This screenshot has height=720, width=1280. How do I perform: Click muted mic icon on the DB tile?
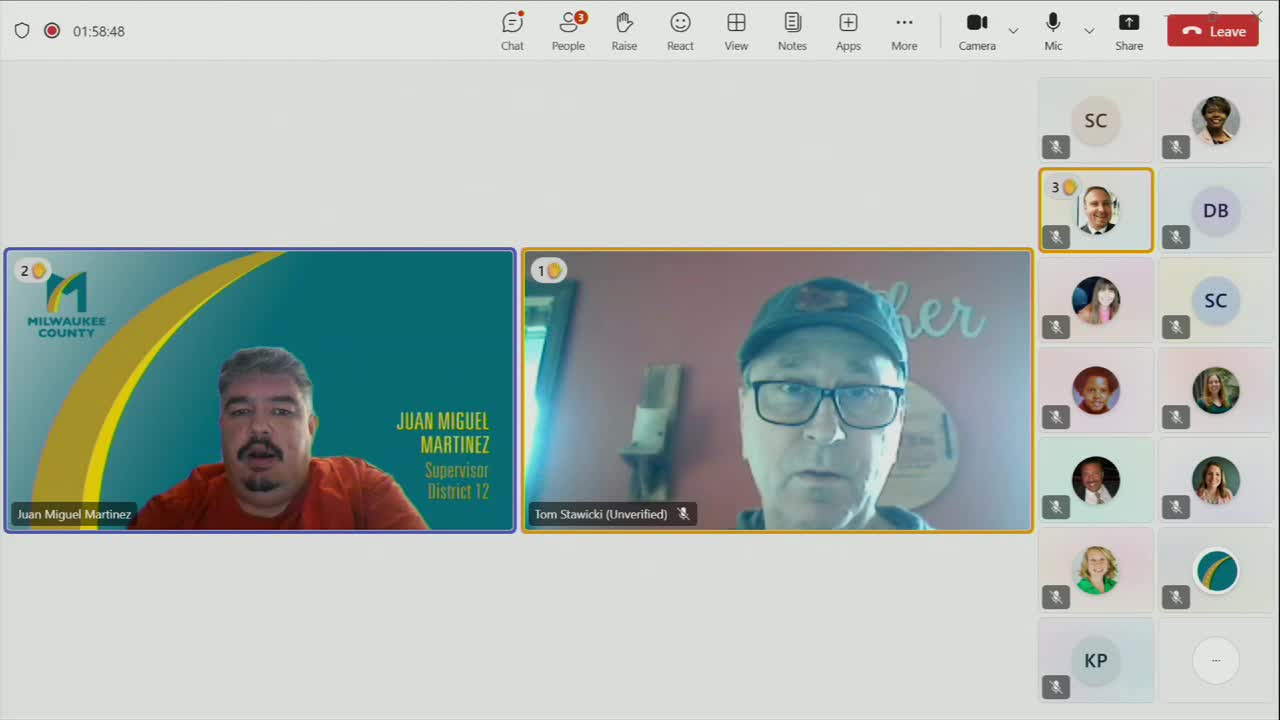click(x=1176, y=237)
